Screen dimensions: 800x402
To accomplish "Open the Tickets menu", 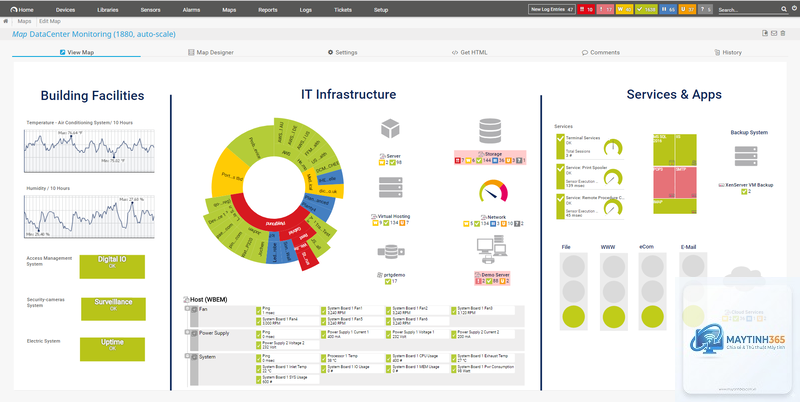I will (x=343, y=10).
